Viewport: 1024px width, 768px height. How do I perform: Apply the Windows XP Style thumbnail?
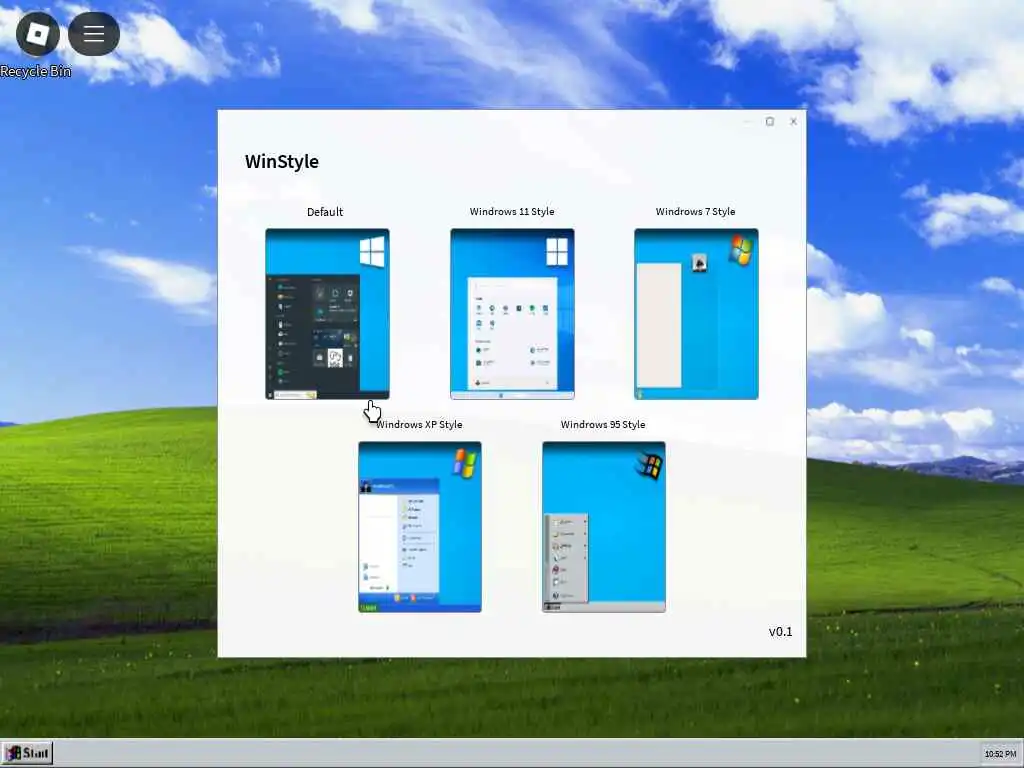[420, 526]
